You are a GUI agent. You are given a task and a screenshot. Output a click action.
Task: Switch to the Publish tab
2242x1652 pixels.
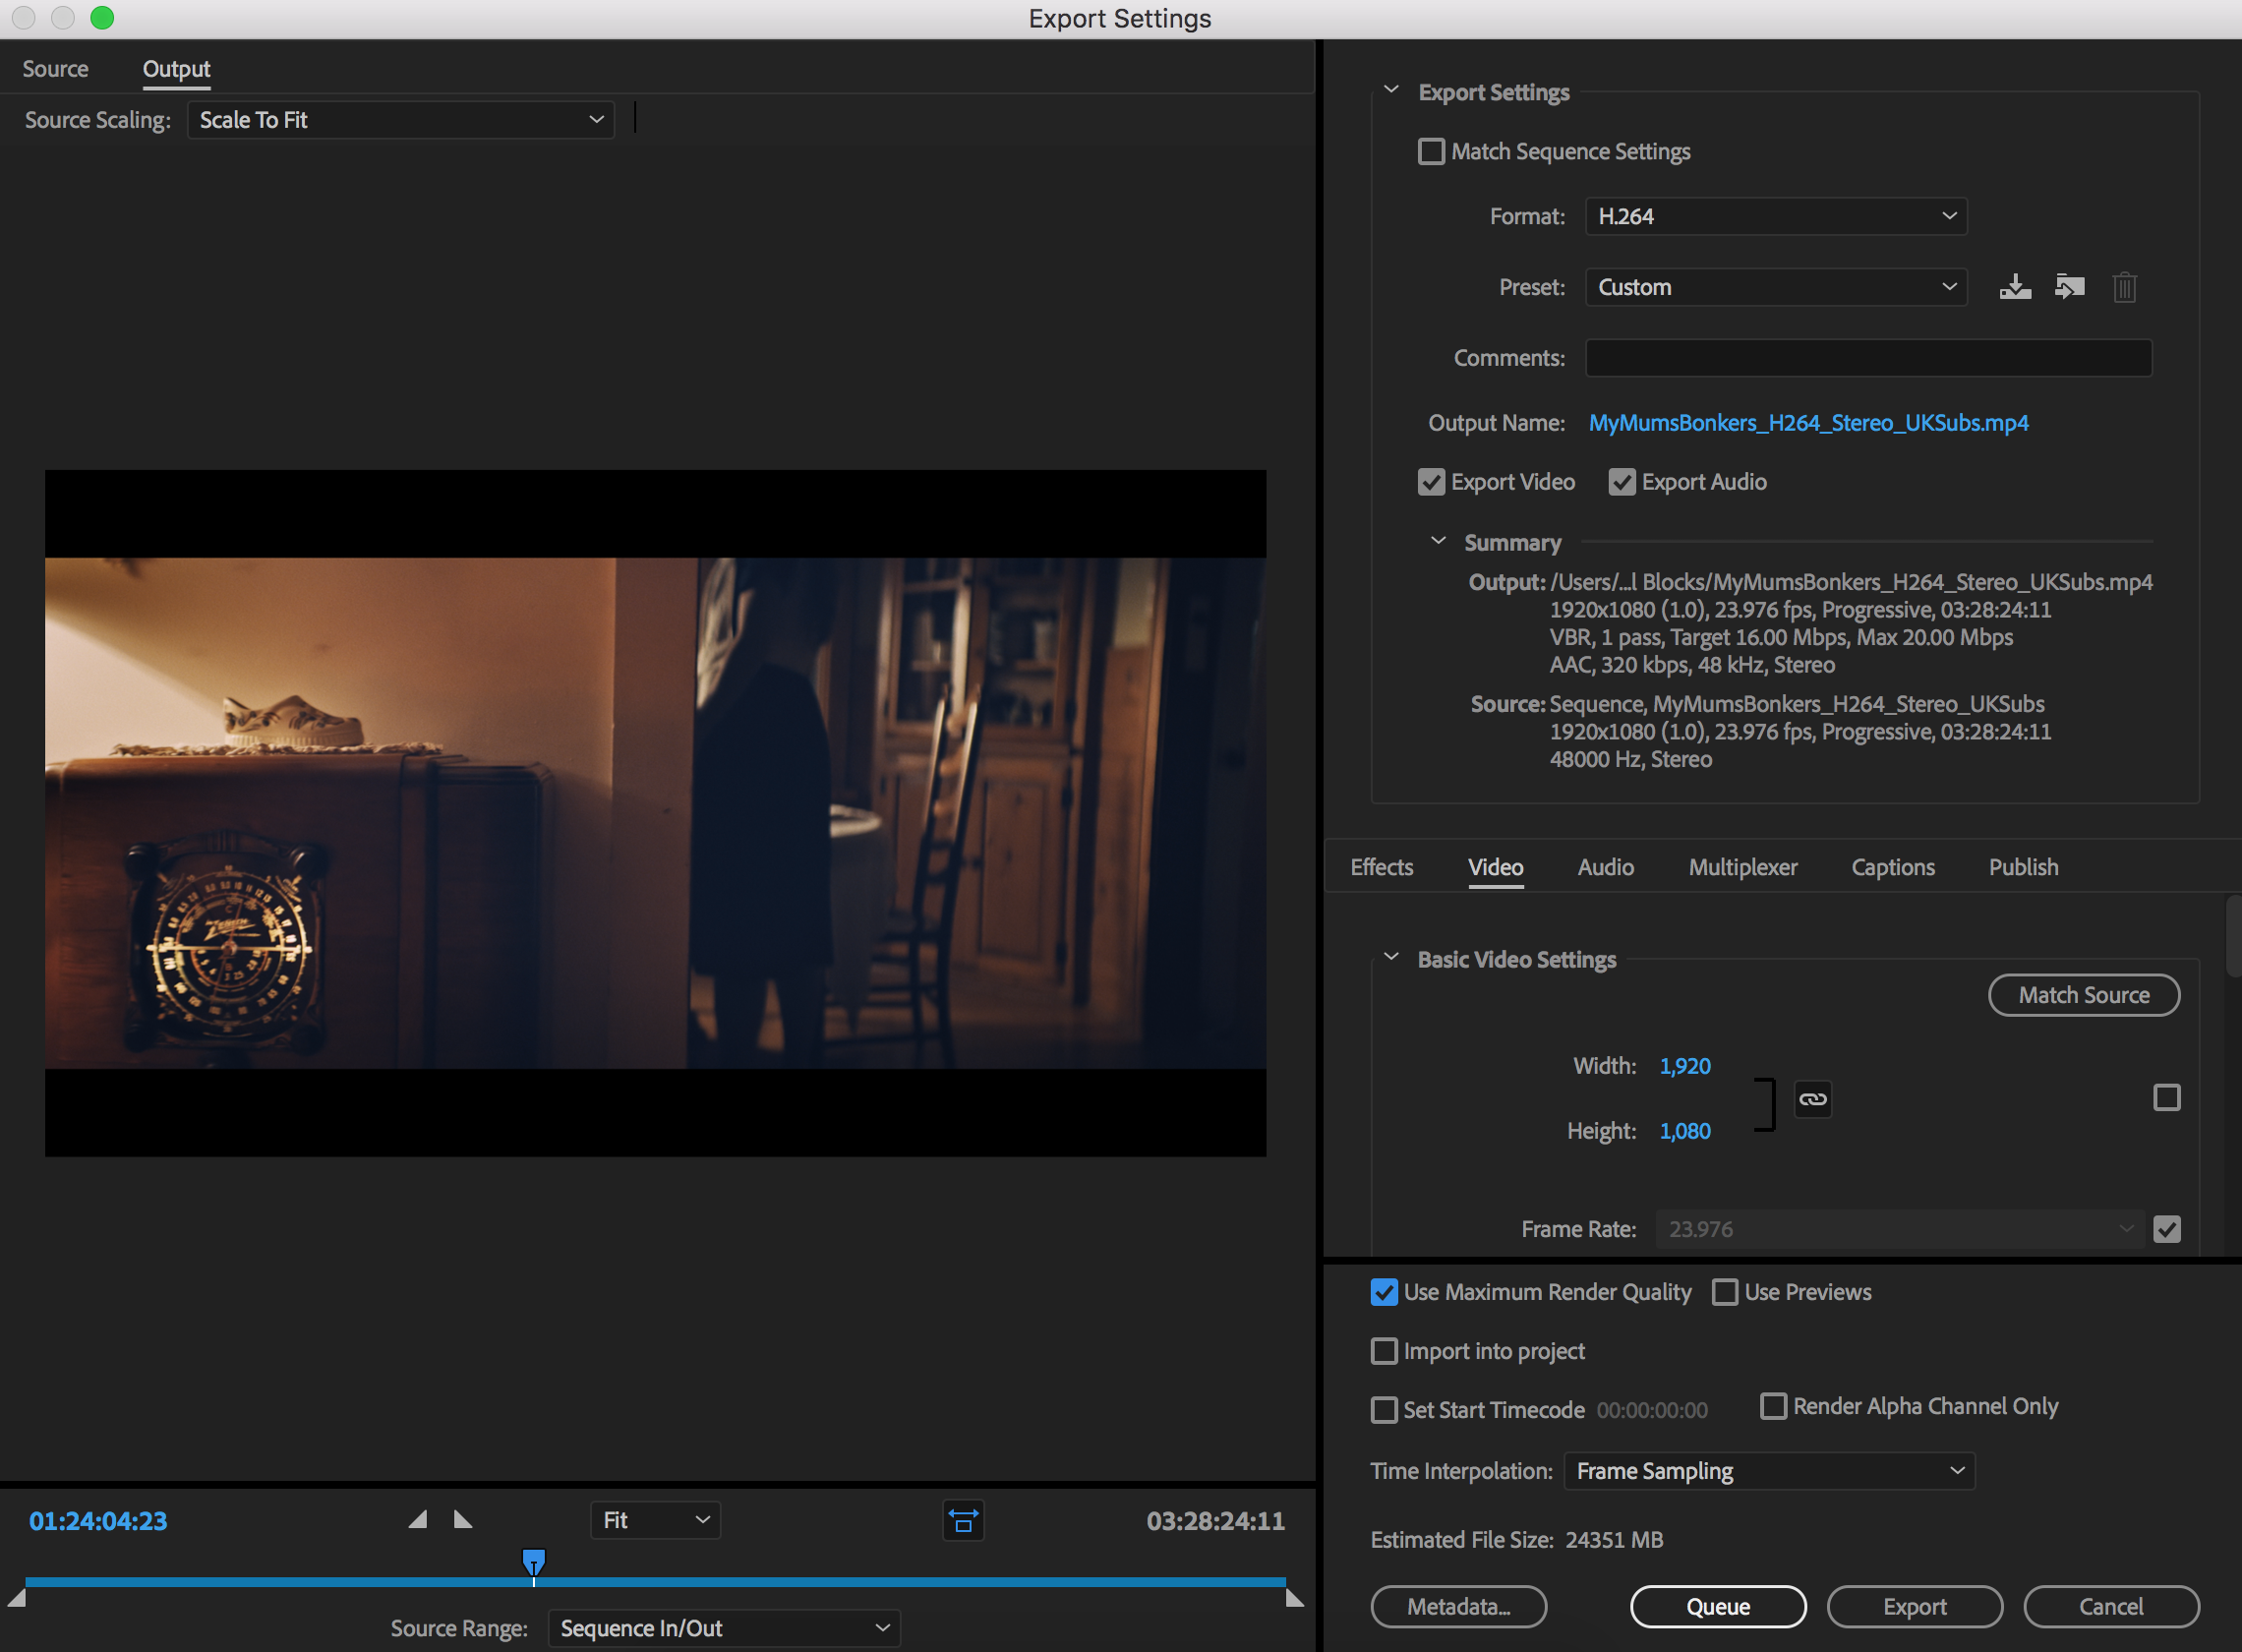pos(2023,867)
